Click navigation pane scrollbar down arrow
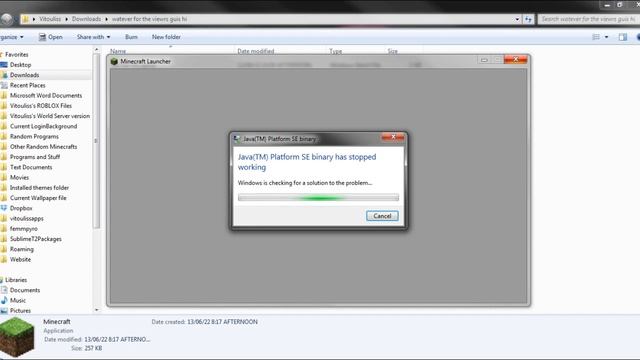640x360 pixels. click(96, 310)
